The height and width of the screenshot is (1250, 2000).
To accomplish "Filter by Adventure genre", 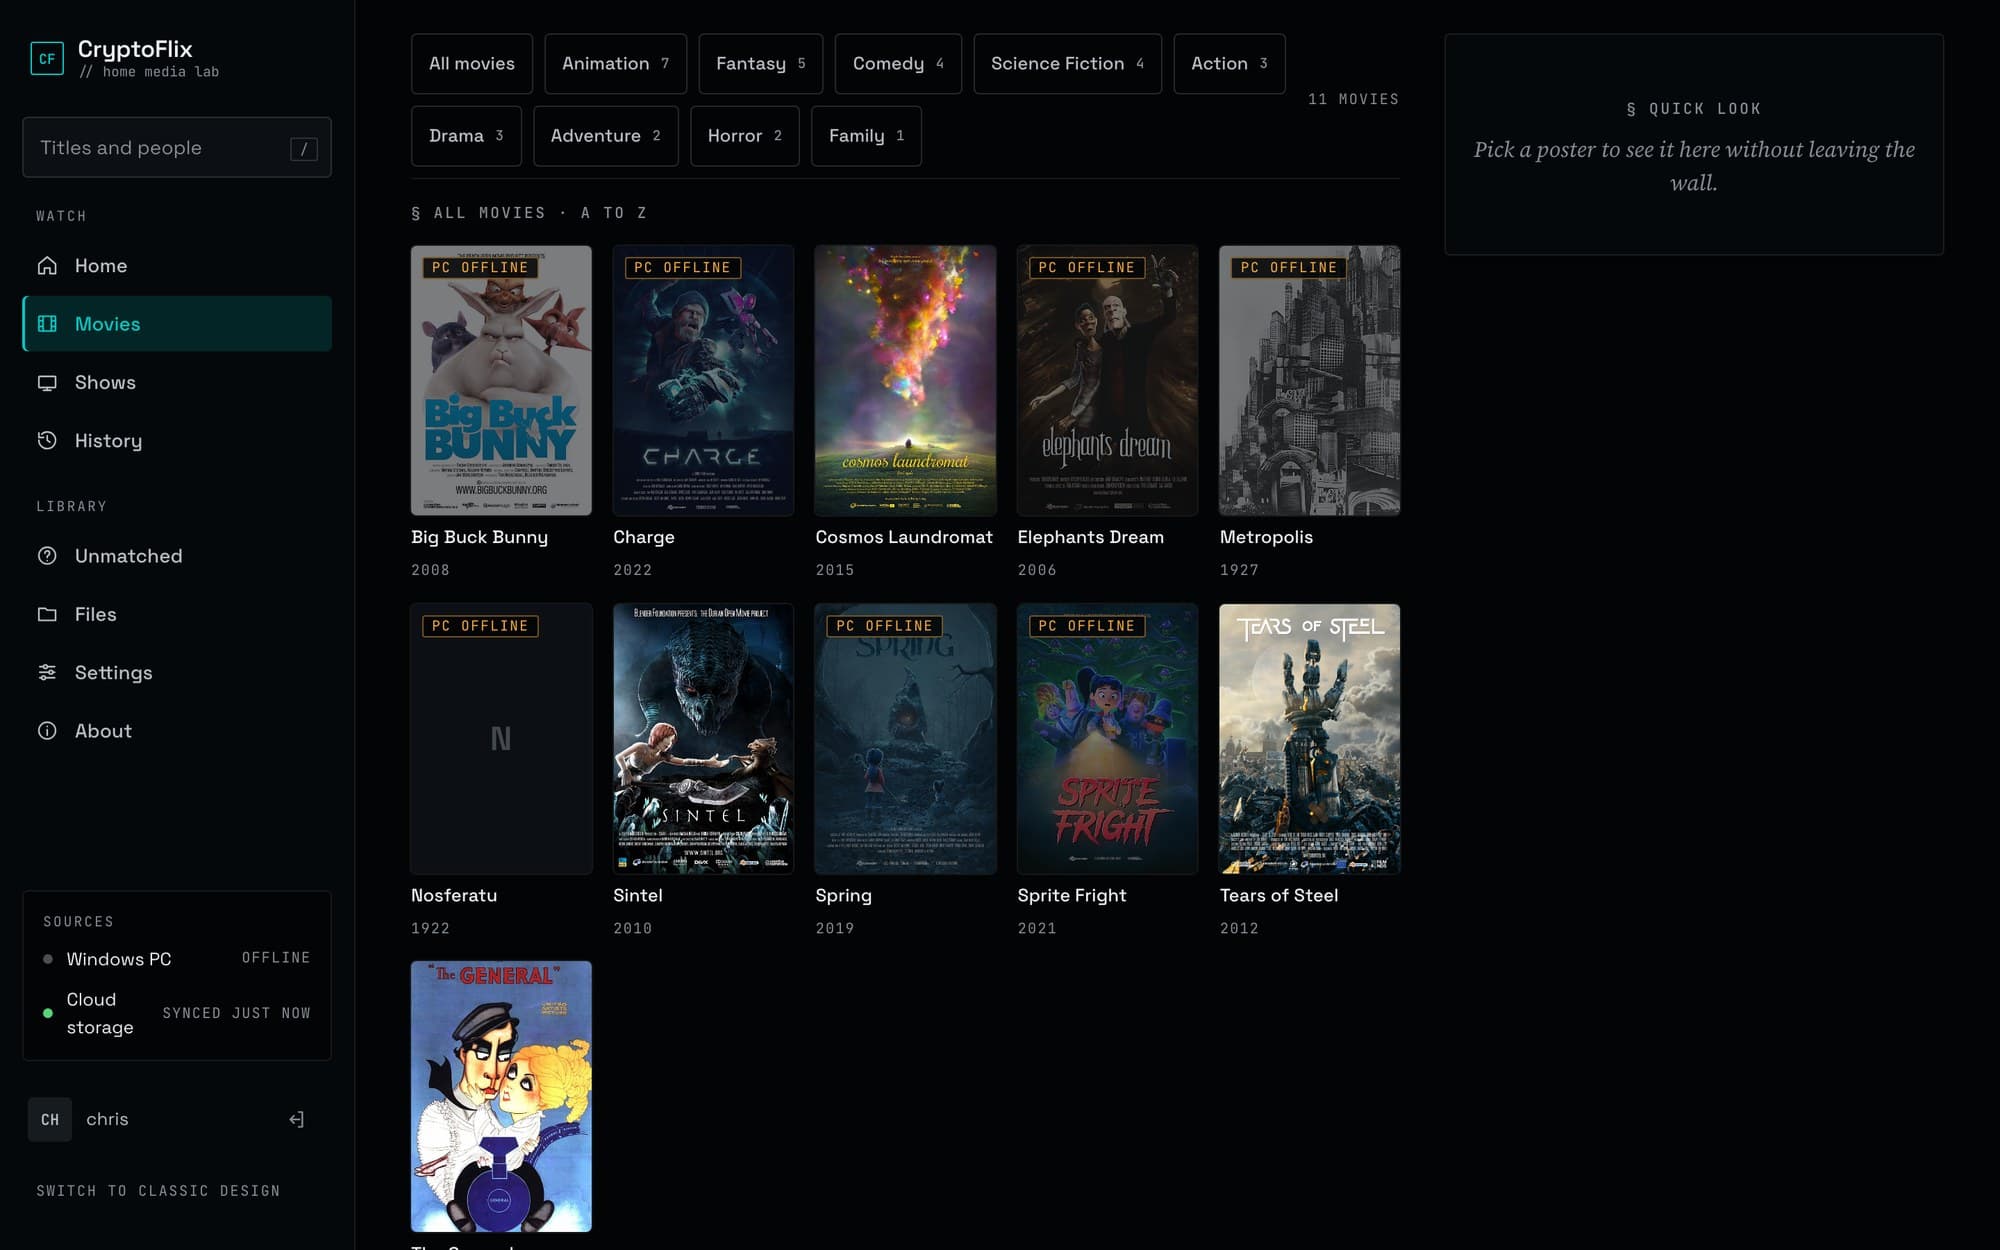I will pyautogui.click(x=605, y=135).
